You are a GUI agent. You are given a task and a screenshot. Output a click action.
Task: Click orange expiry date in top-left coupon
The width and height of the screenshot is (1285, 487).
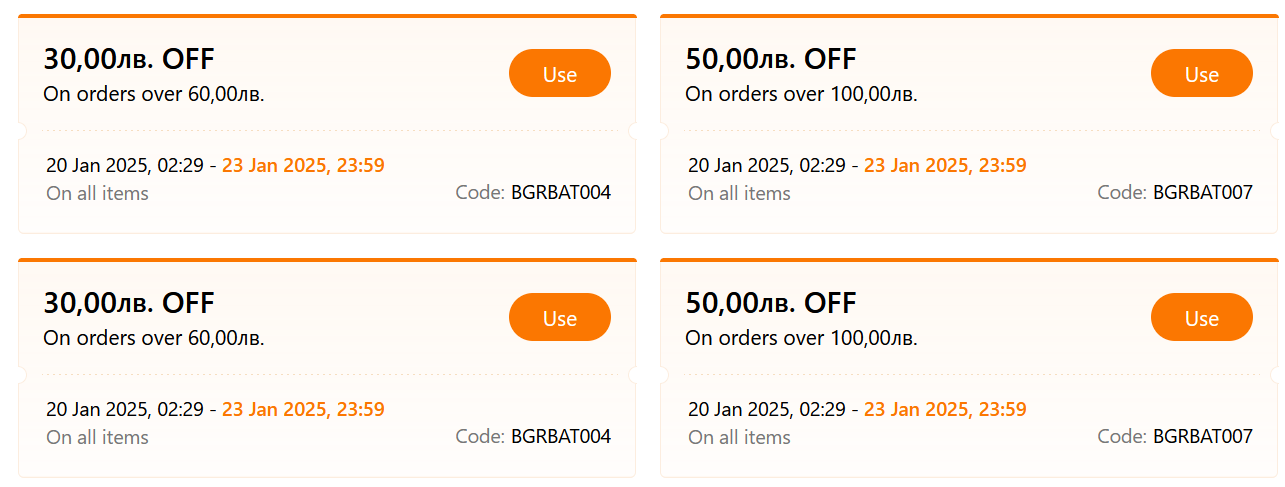pos(303,166)
